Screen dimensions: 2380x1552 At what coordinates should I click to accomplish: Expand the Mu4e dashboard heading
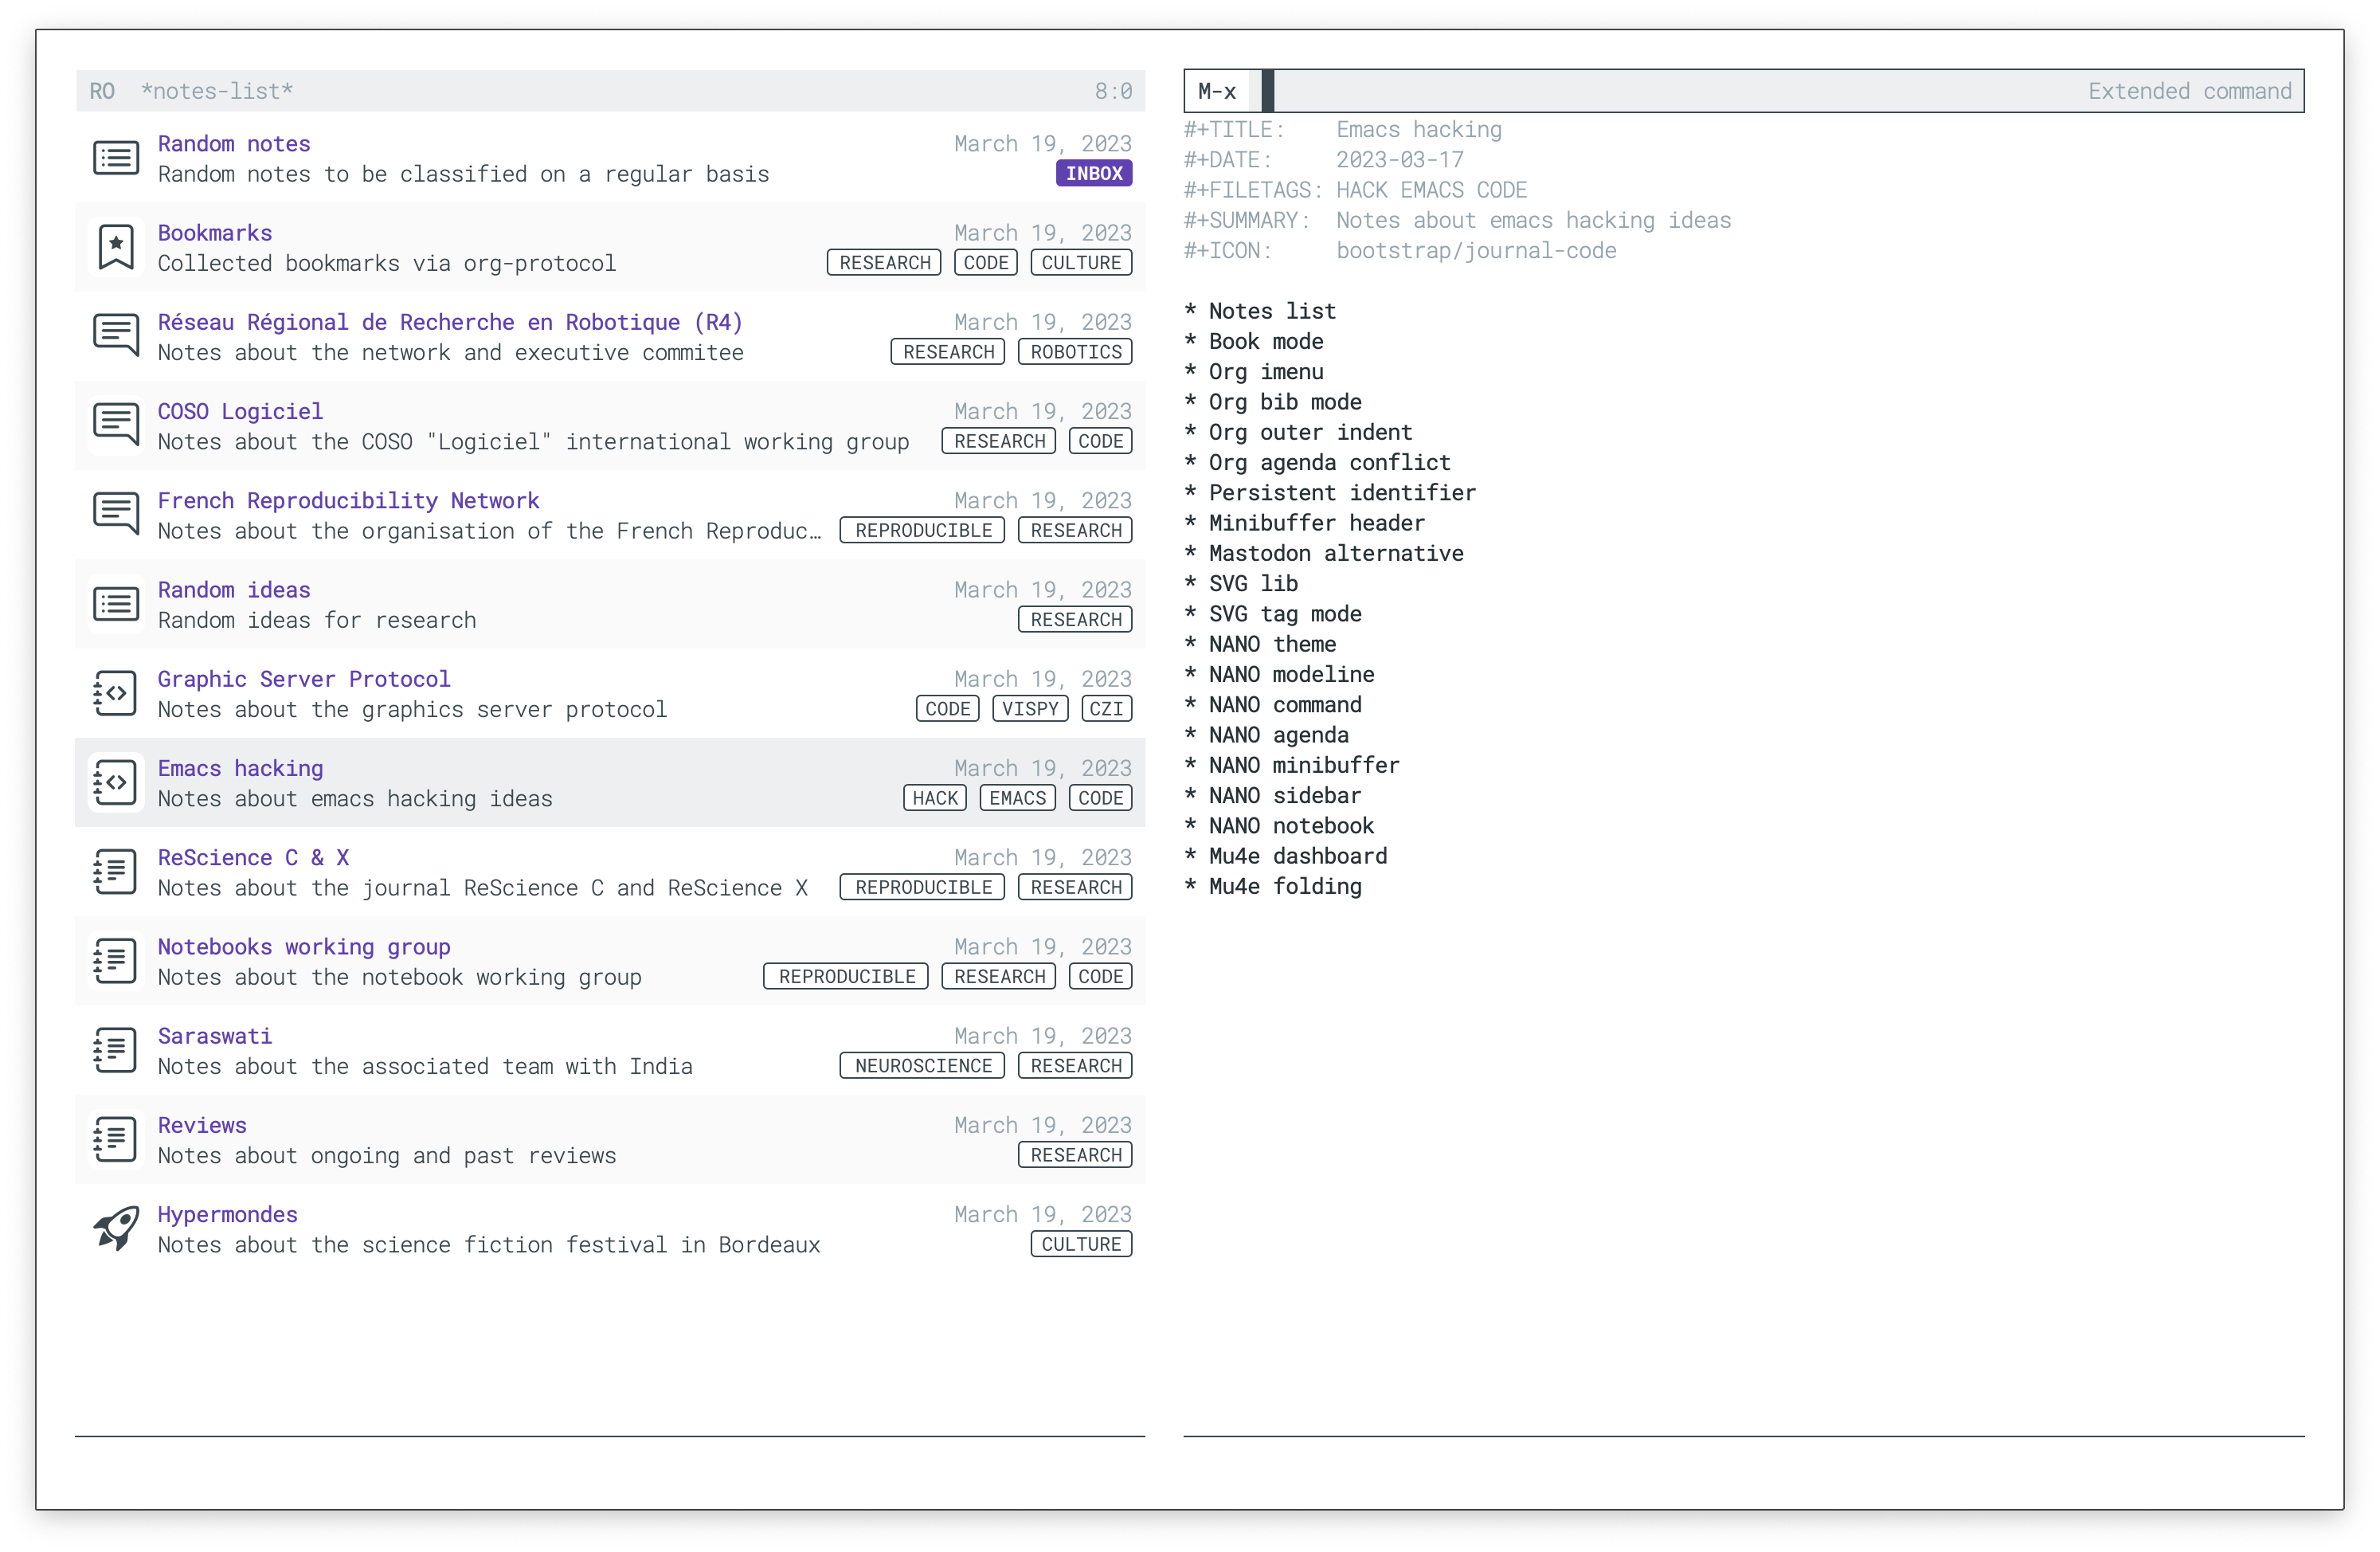coord(1297,856)
